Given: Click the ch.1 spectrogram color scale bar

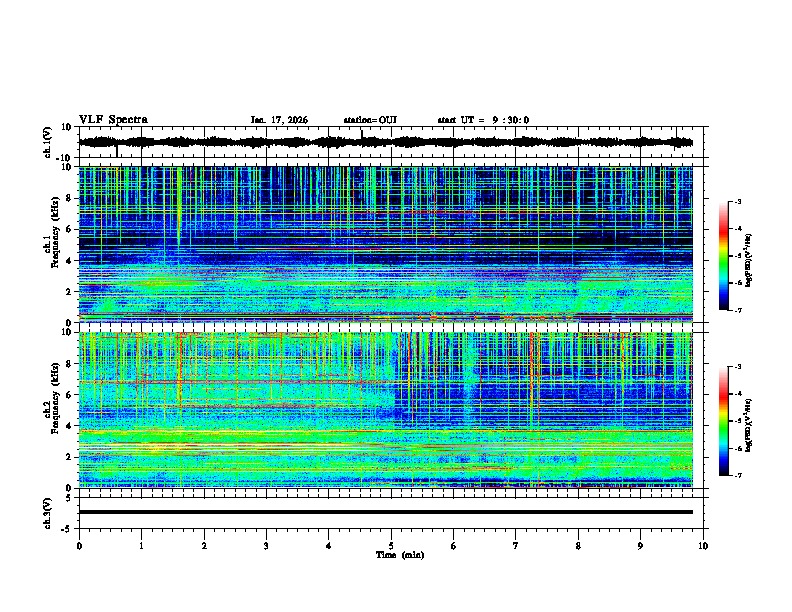Looking at the screenshot, I should pos(723,256).
